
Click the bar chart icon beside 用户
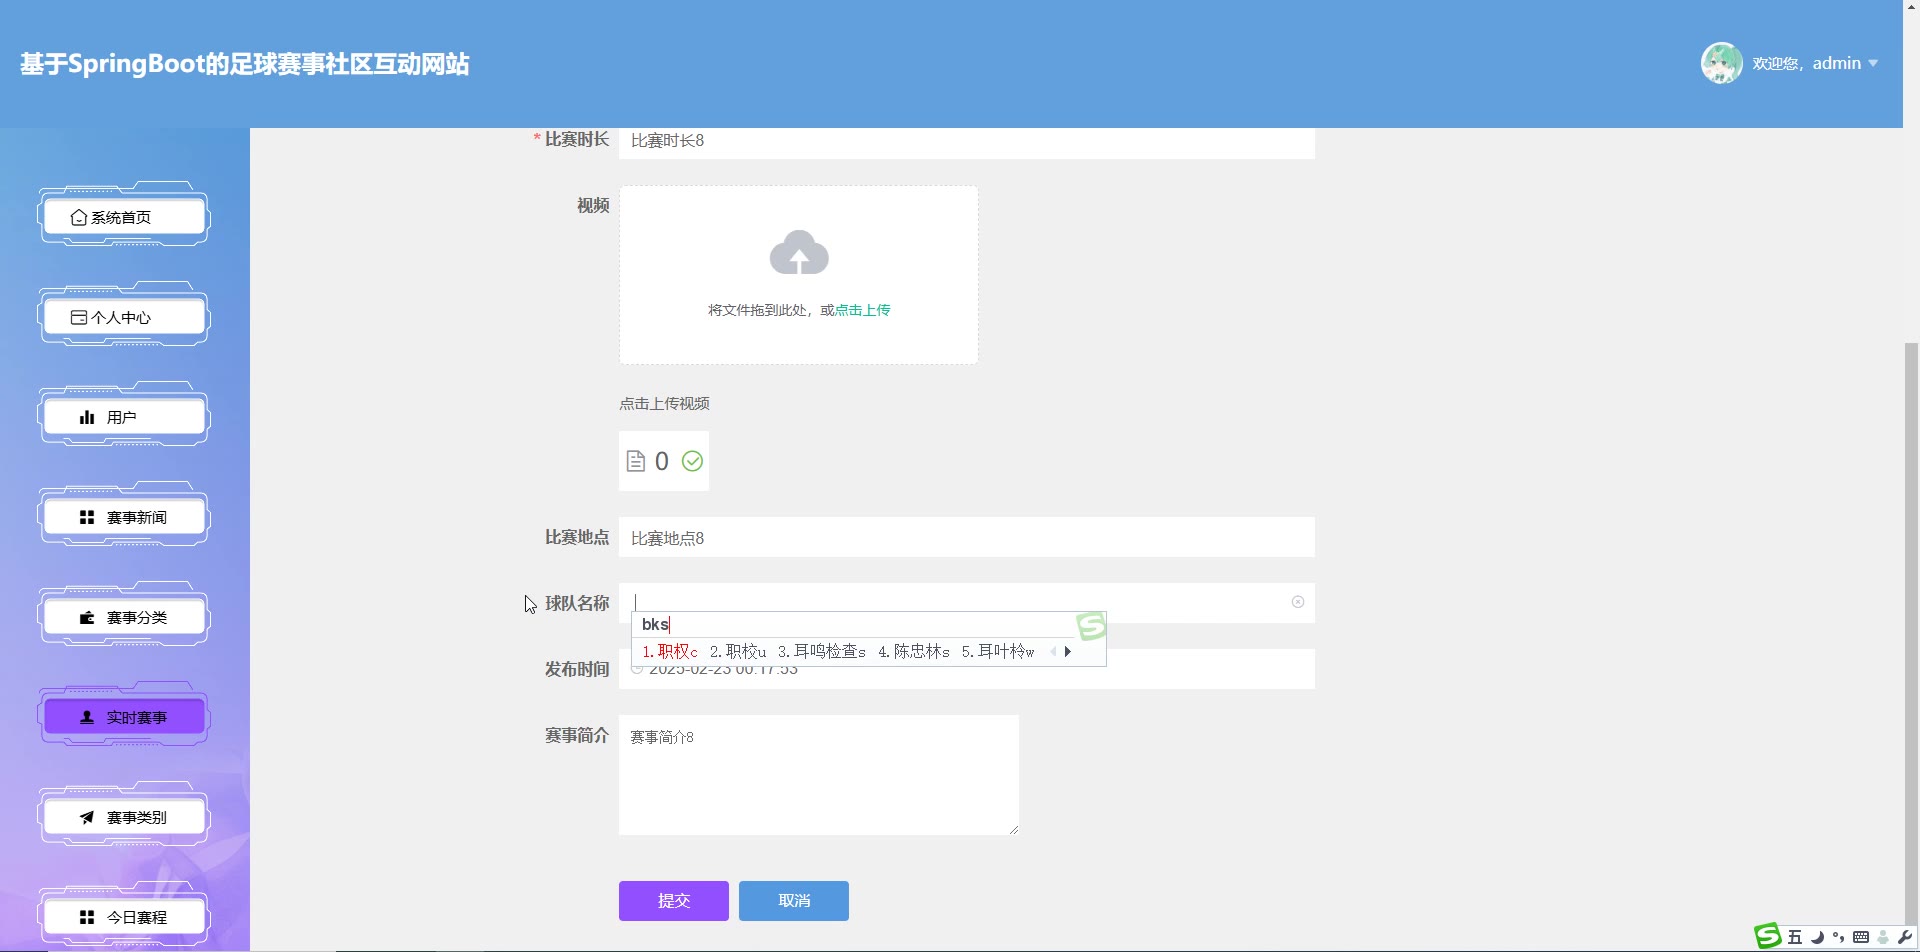tap(87, 417)
